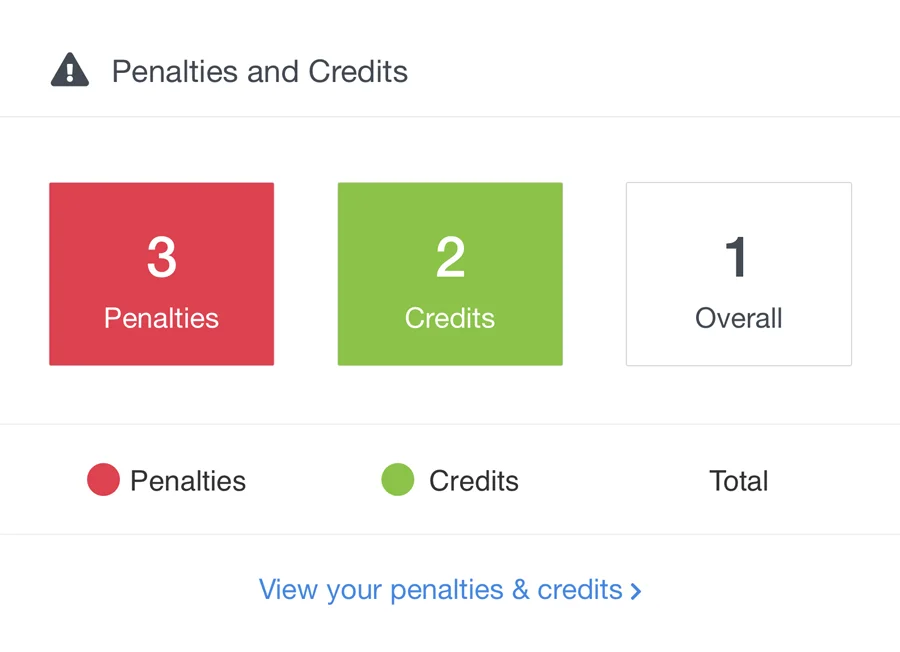Click the alert icon beside the panel title
The height and width of the screenshot is (652, 900).
68,69
